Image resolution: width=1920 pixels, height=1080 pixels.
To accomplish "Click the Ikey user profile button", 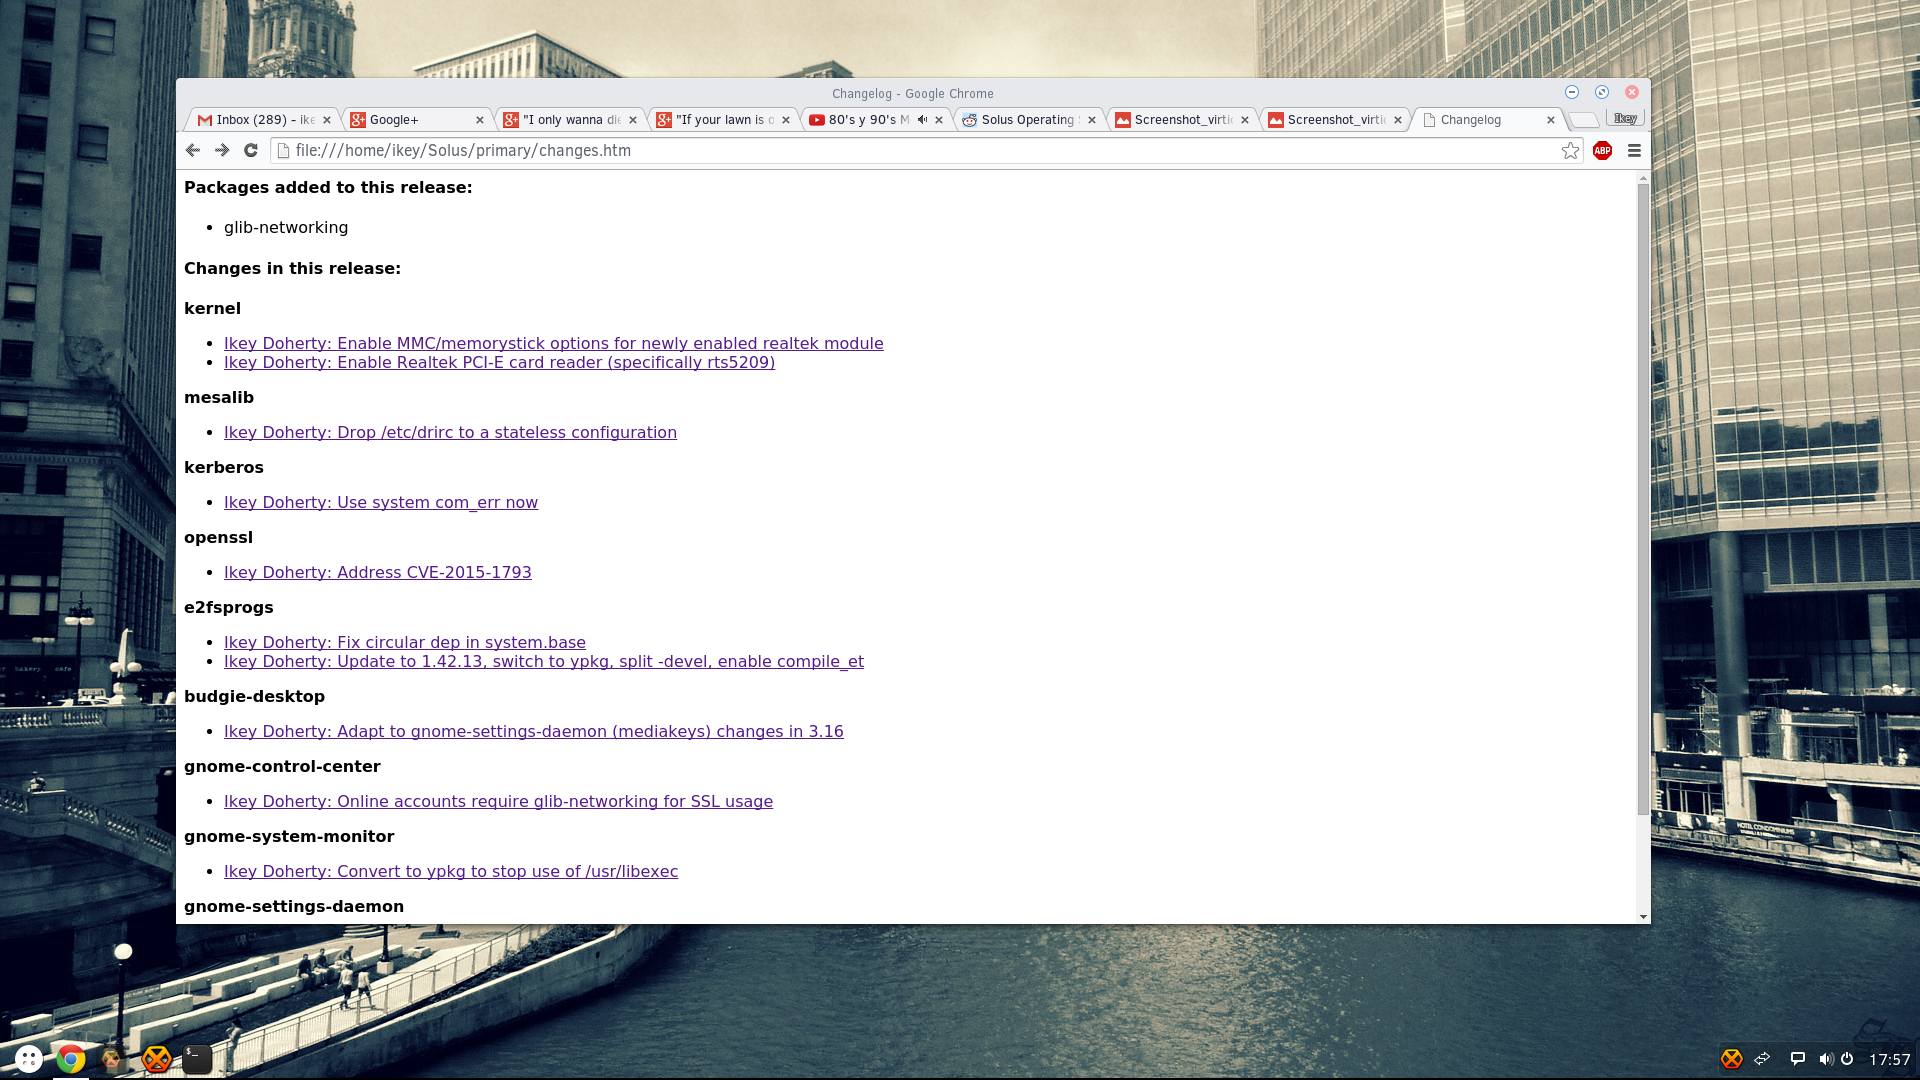I will pos(1625,118).
